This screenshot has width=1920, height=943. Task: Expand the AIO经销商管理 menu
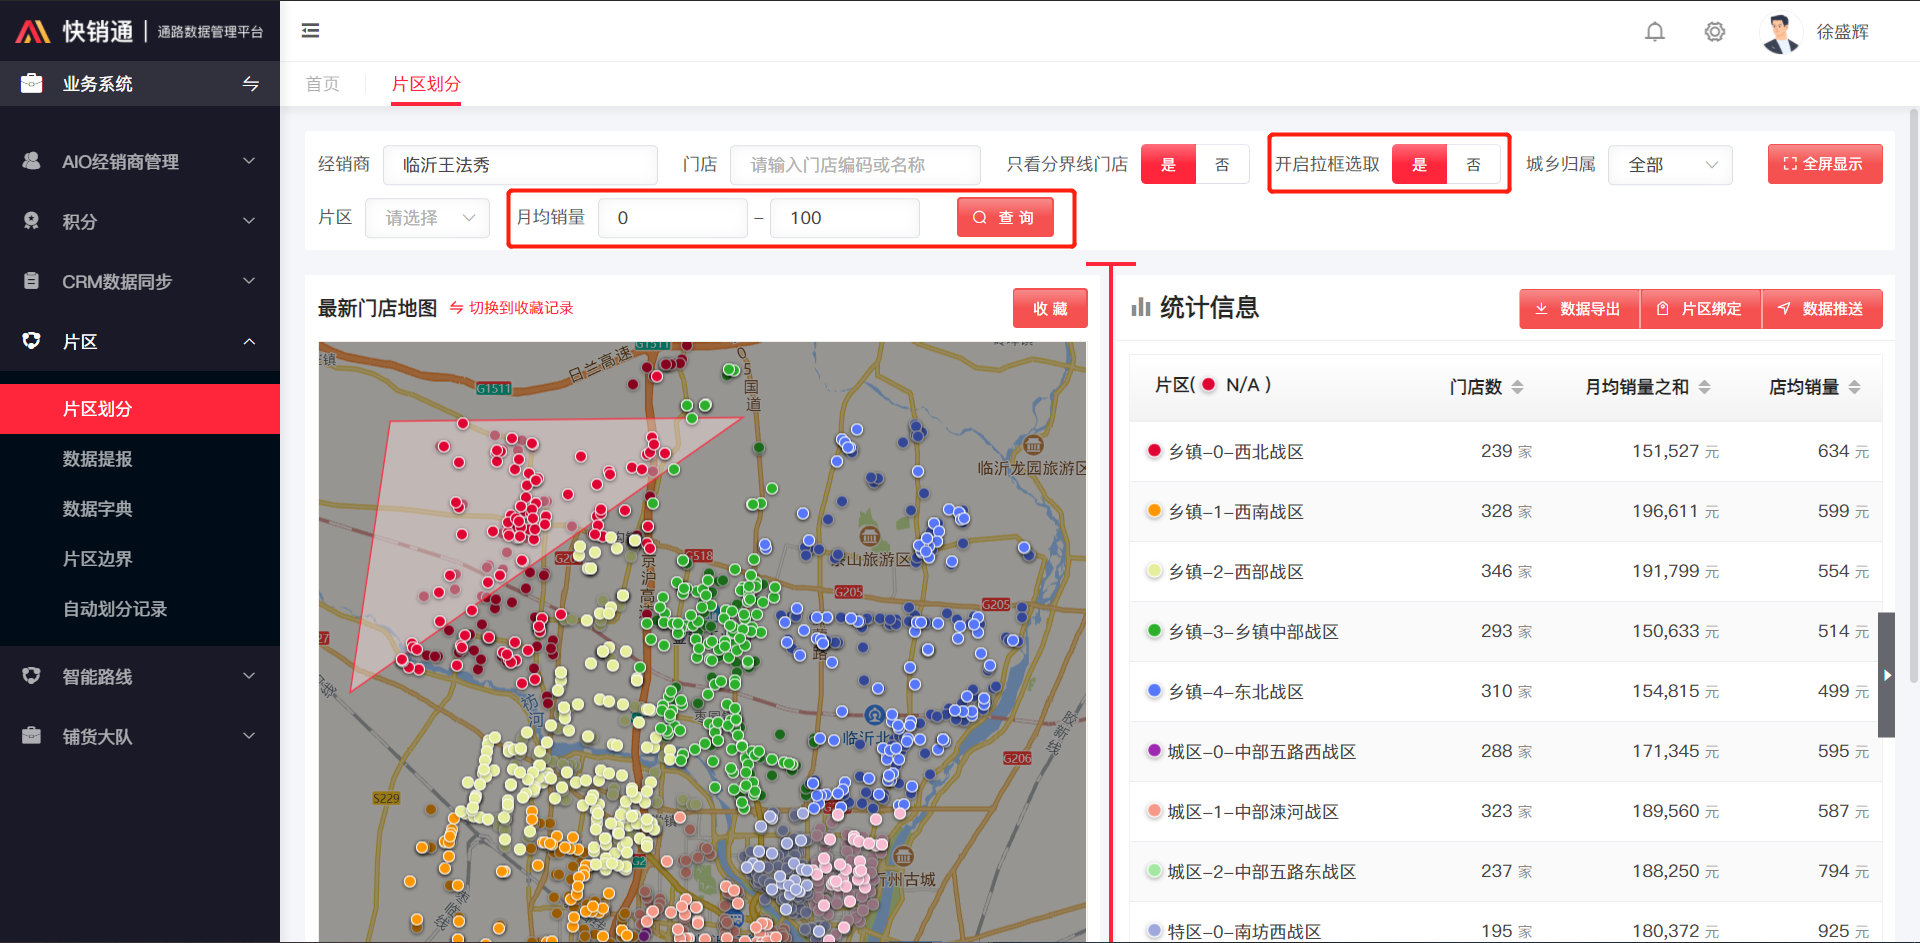pos(249,161)
